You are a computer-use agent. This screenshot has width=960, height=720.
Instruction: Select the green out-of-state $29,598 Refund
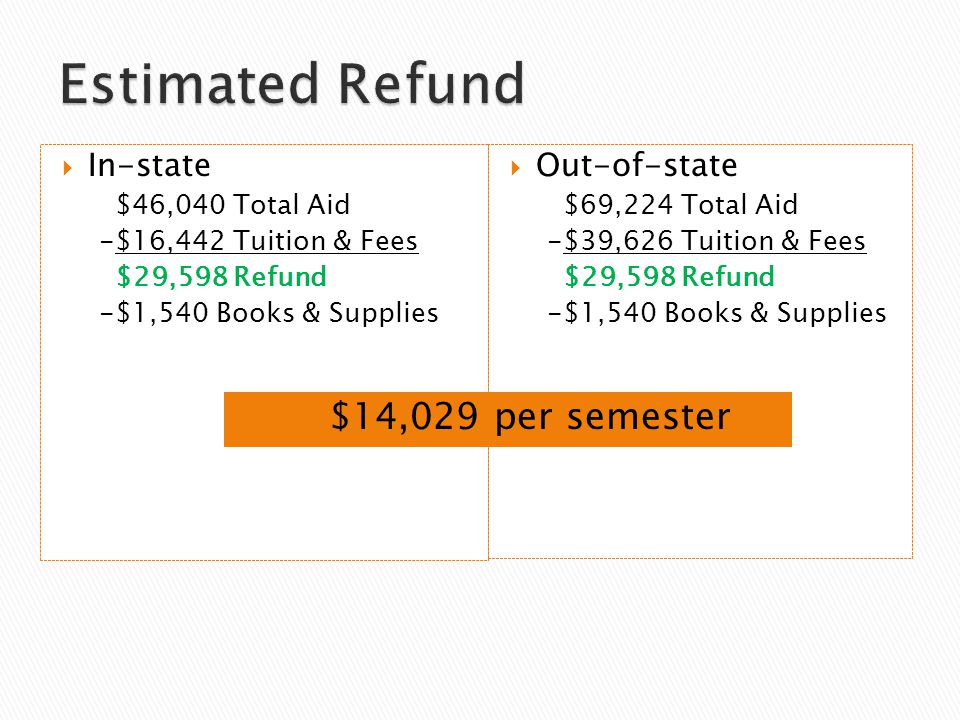670,277
